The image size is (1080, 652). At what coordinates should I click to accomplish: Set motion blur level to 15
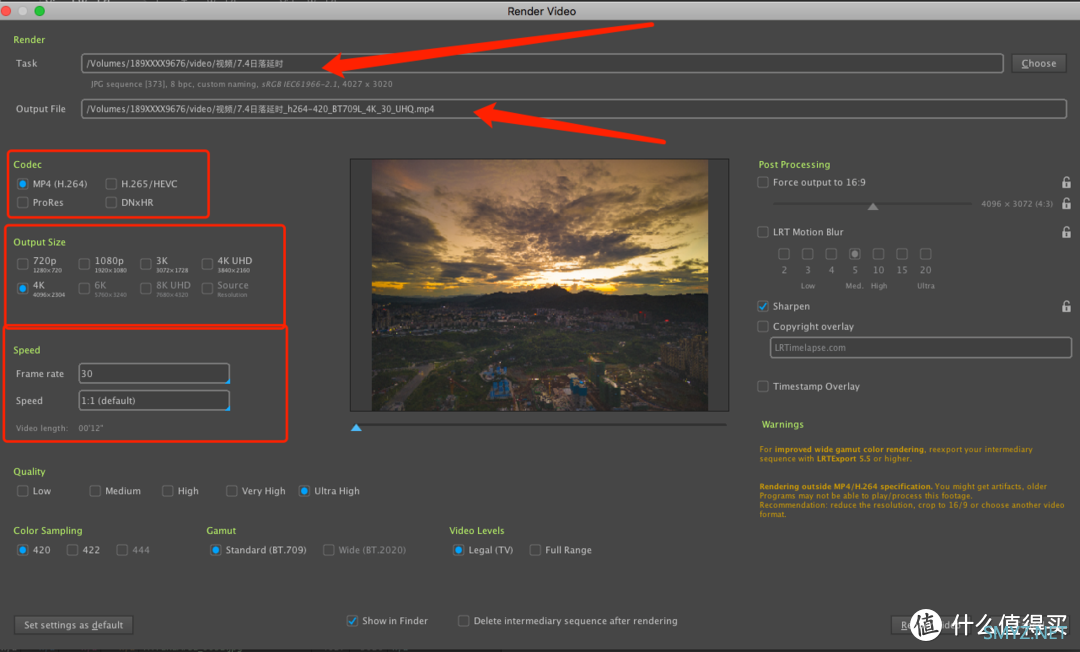[x=902, y=254]
